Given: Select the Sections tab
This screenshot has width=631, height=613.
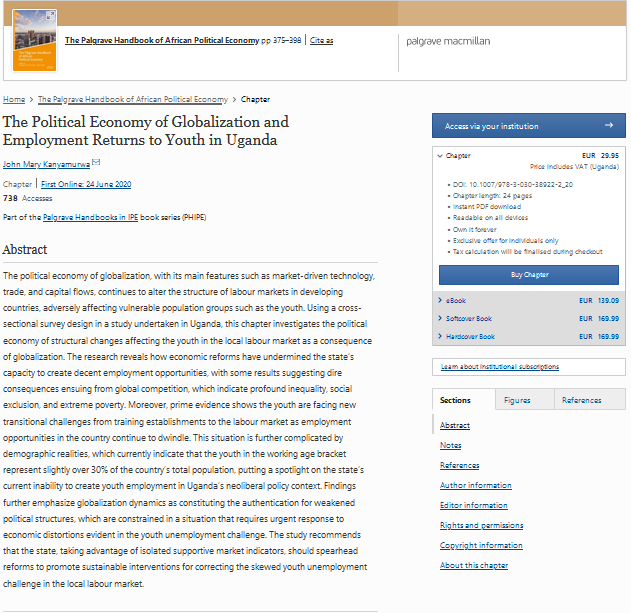Looking at the screenshot, I should tap(455, 400).
